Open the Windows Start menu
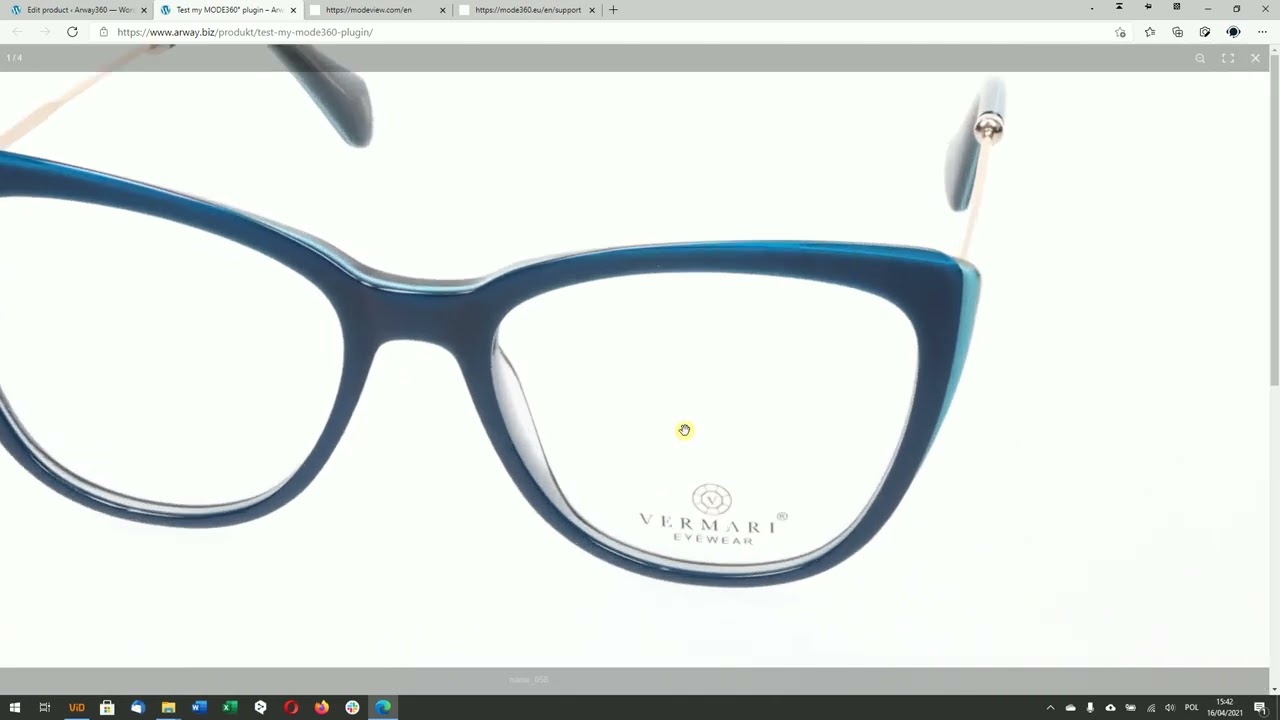Viewport: 1280px width, 720px height. (14, 708)
